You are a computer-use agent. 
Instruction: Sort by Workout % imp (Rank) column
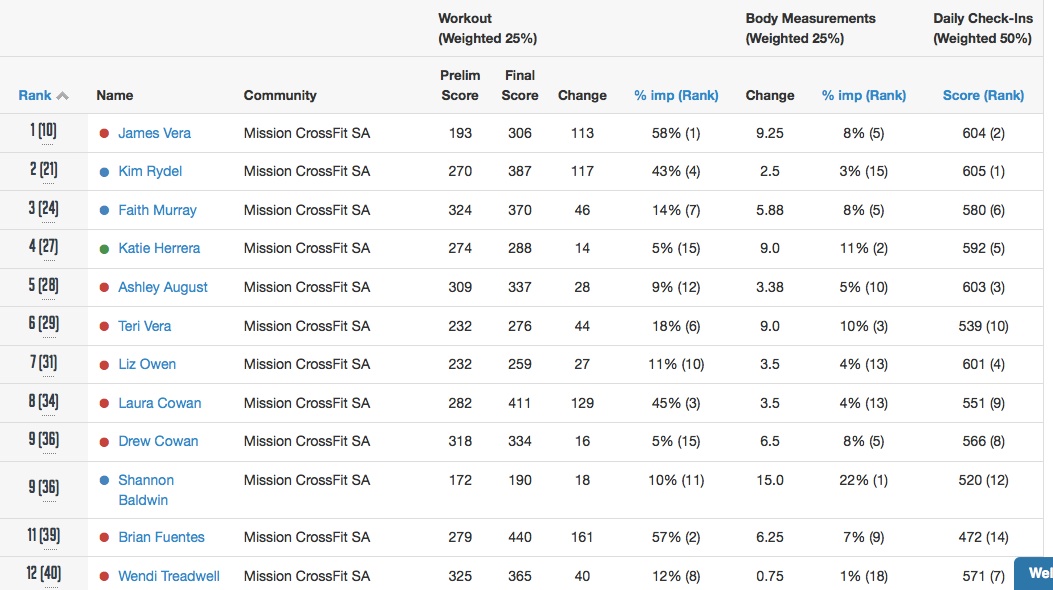point(676,96)
